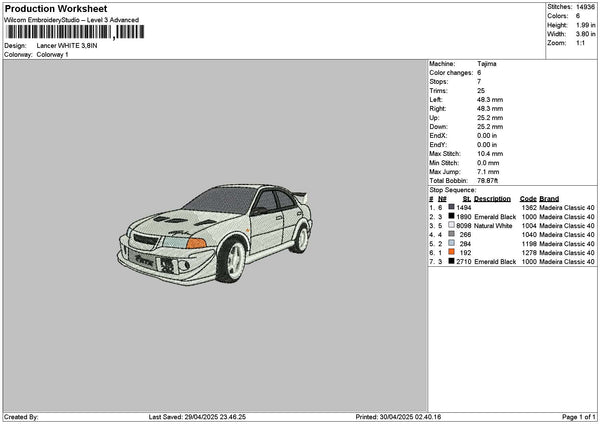Select the Emerald Black swatch in row 2
Screen dimensions: 600x424
(x=452, y=216)
